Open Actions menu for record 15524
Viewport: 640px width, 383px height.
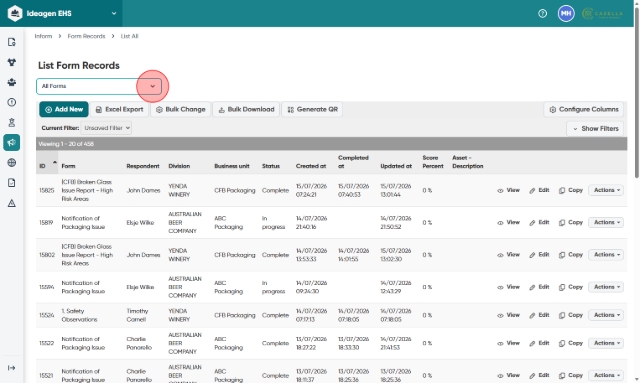click(606, 315)
